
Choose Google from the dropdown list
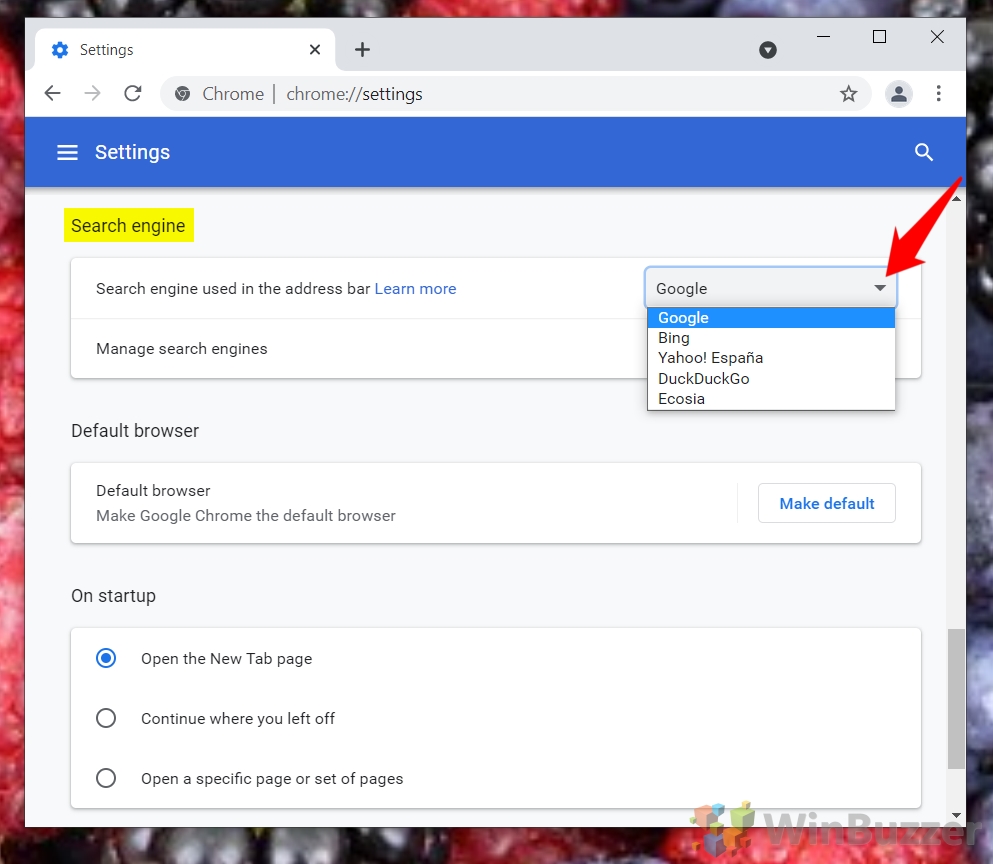tap(771, 318)
